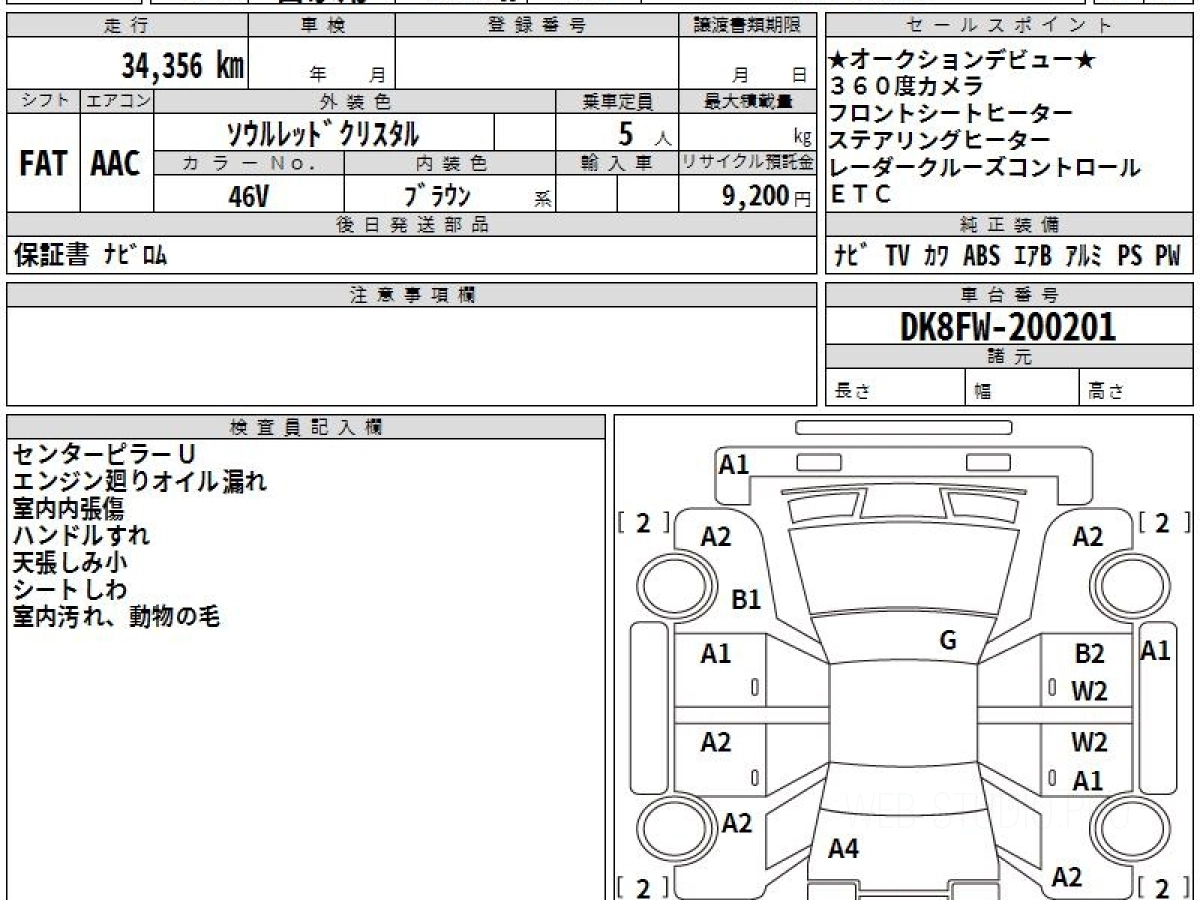
Task: Click note エンジン廻りオイル漏れ
Action: pyautogui.click(x=140, y=481)
